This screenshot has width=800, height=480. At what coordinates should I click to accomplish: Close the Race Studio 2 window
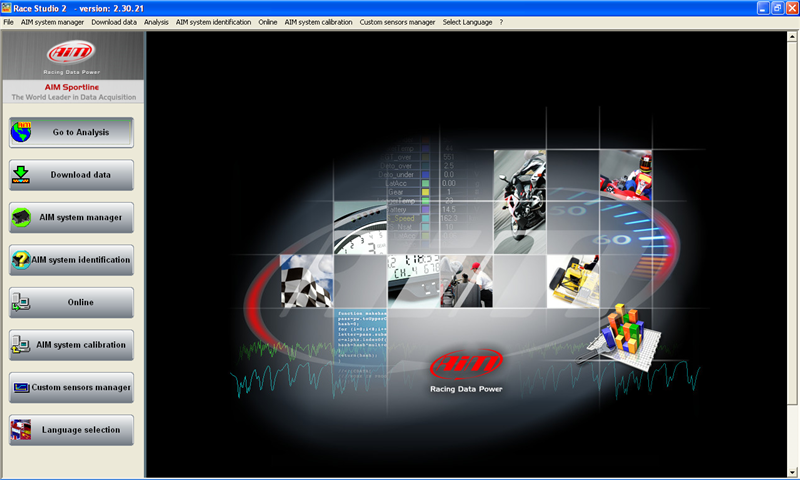[x=792, y=8]
